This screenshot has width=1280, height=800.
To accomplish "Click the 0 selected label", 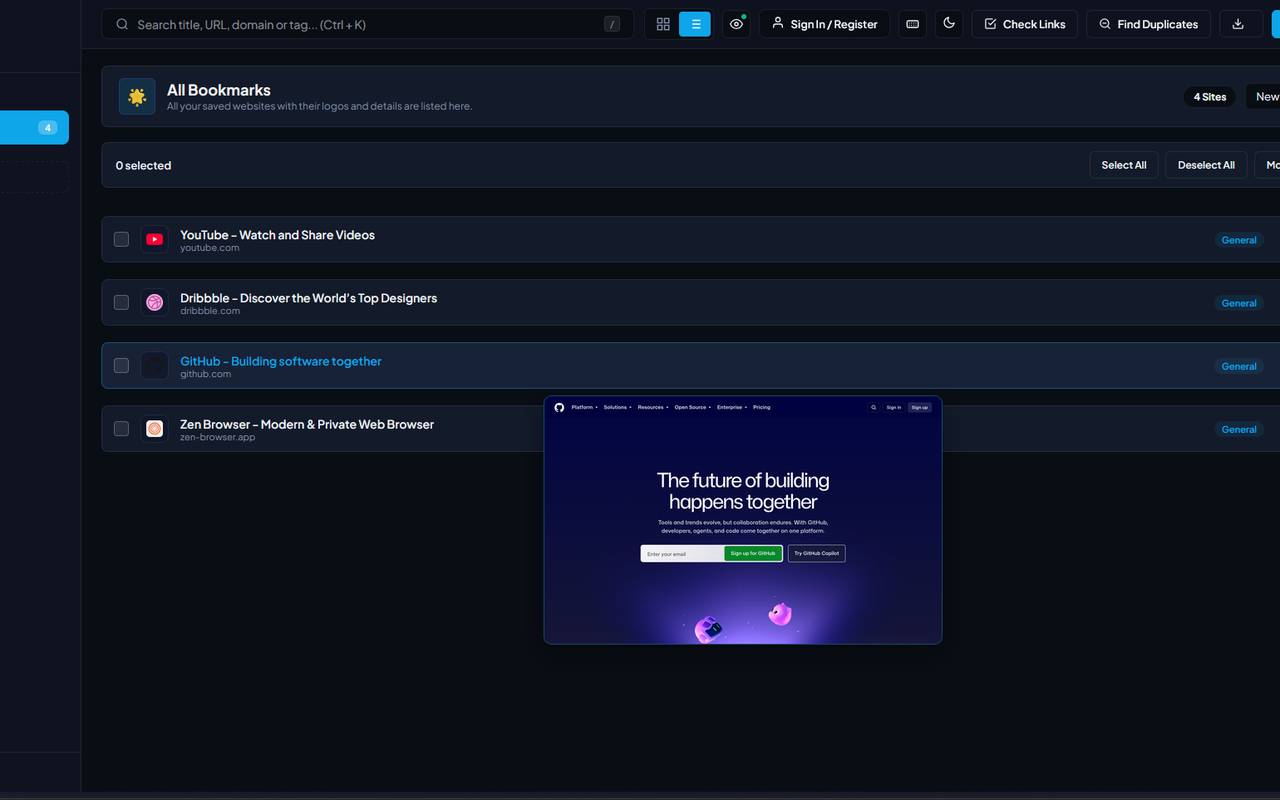I will coord(143,165).
